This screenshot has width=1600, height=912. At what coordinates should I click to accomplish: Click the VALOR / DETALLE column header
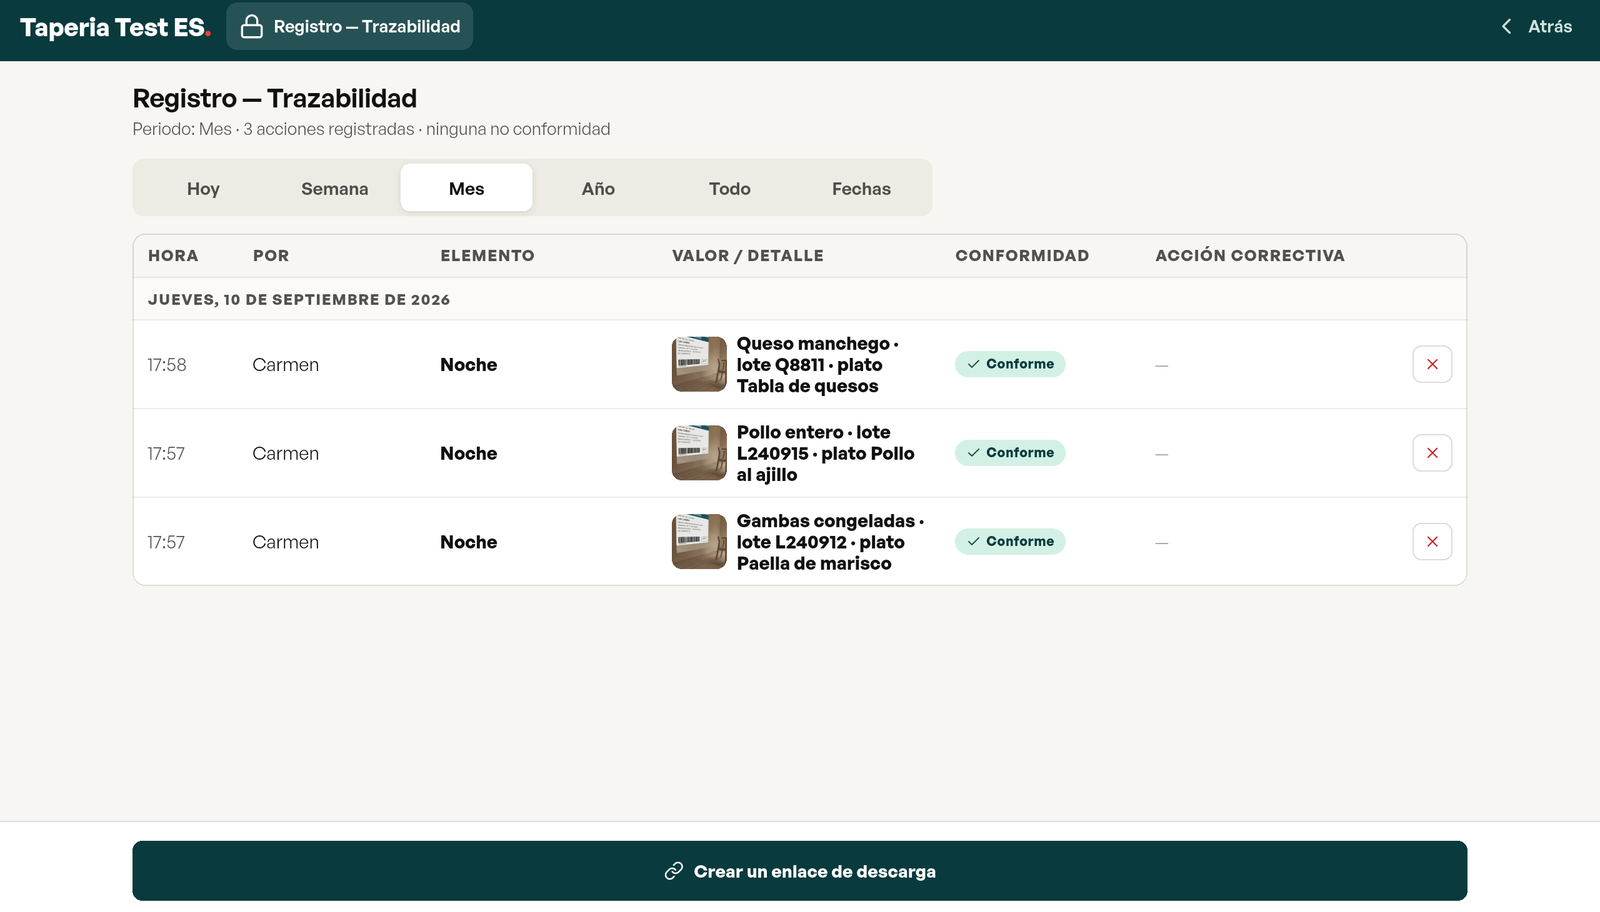coord(748,256)
